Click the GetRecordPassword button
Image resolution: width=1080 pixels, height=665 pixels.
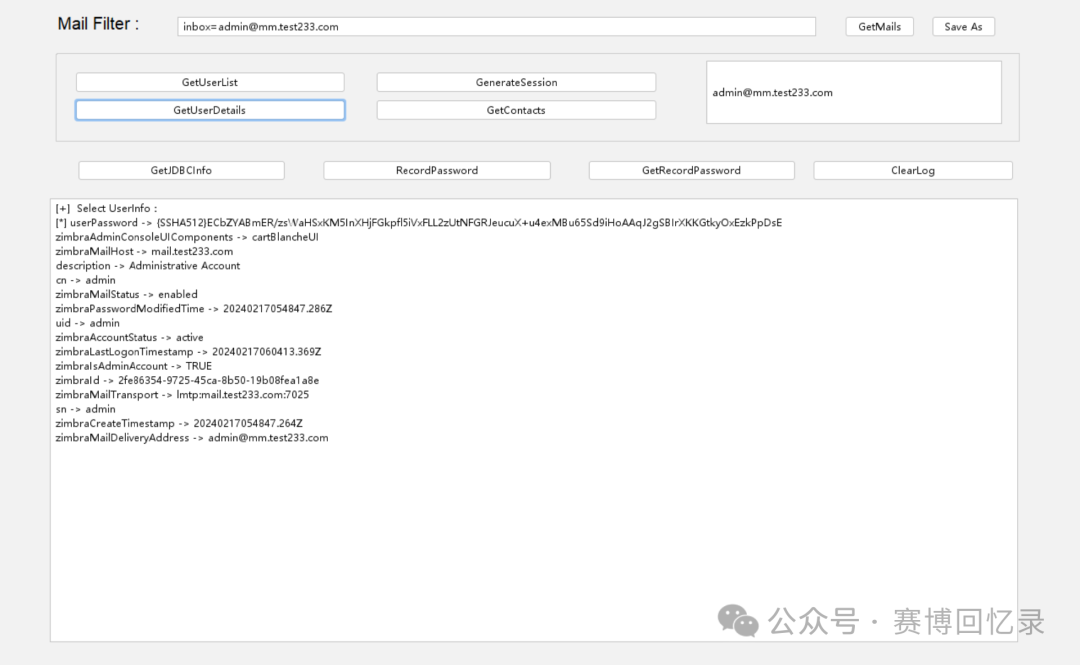click(692, 170)
